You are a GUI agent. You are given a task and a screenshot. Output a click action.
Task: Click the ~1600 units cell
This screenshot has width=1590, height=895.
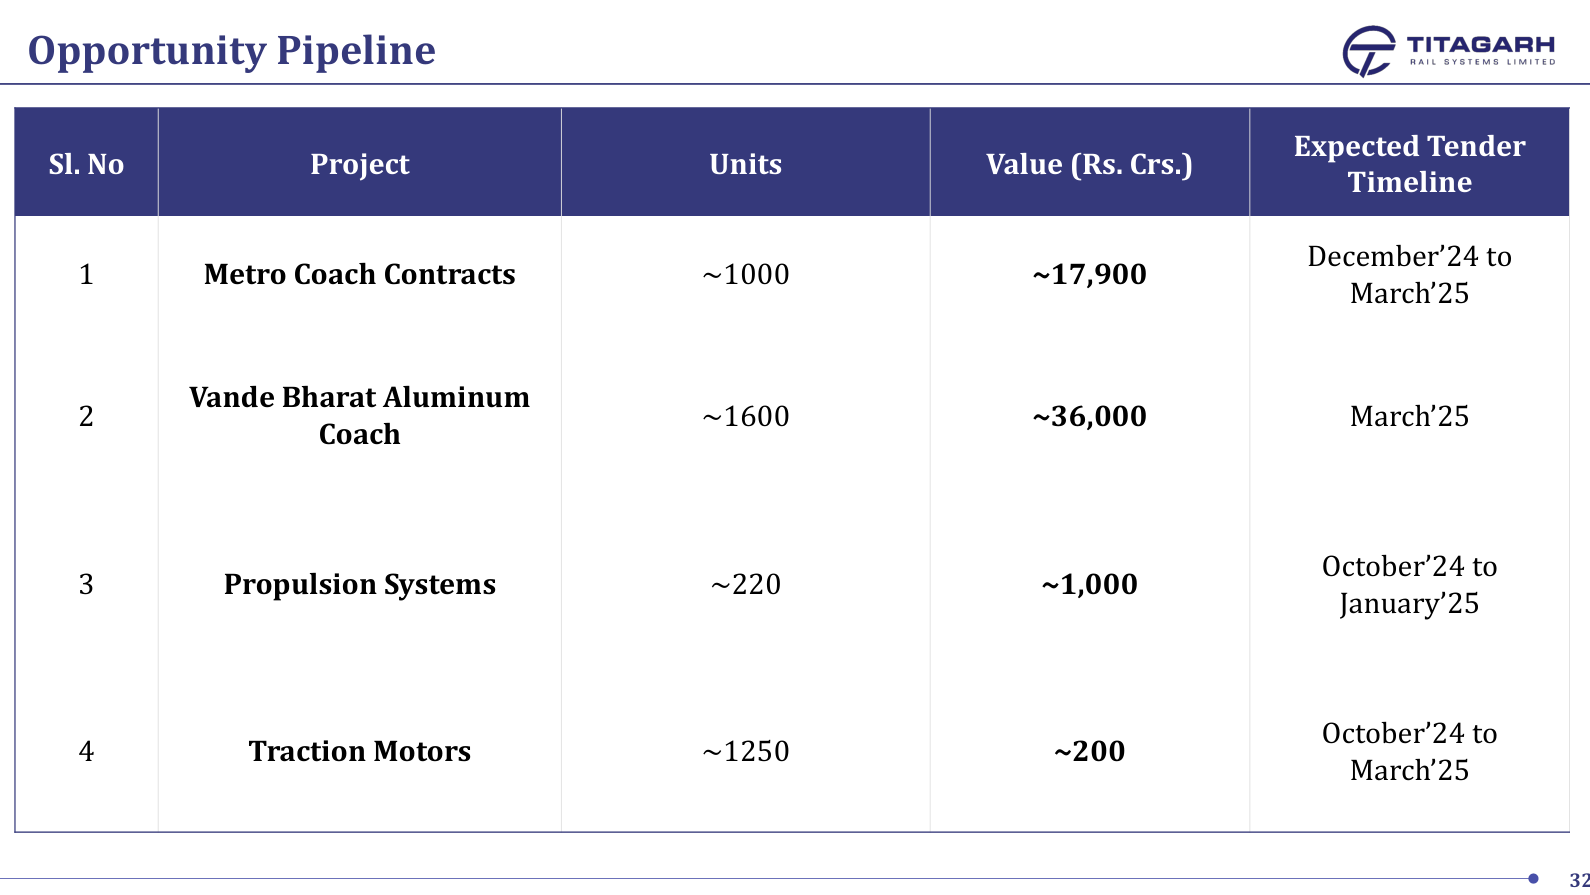(746, 416)
